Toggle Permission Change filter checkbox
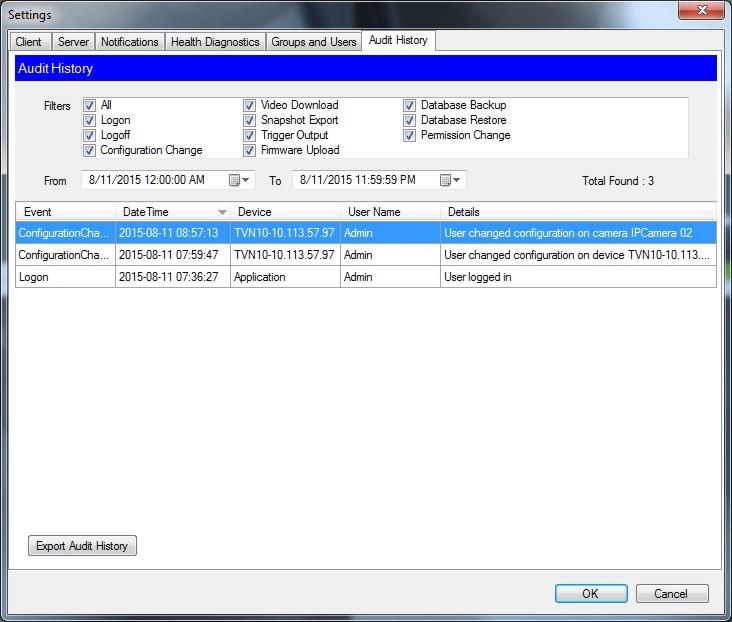Viewport: 732px width, 622px height. [x=409, y=135]
